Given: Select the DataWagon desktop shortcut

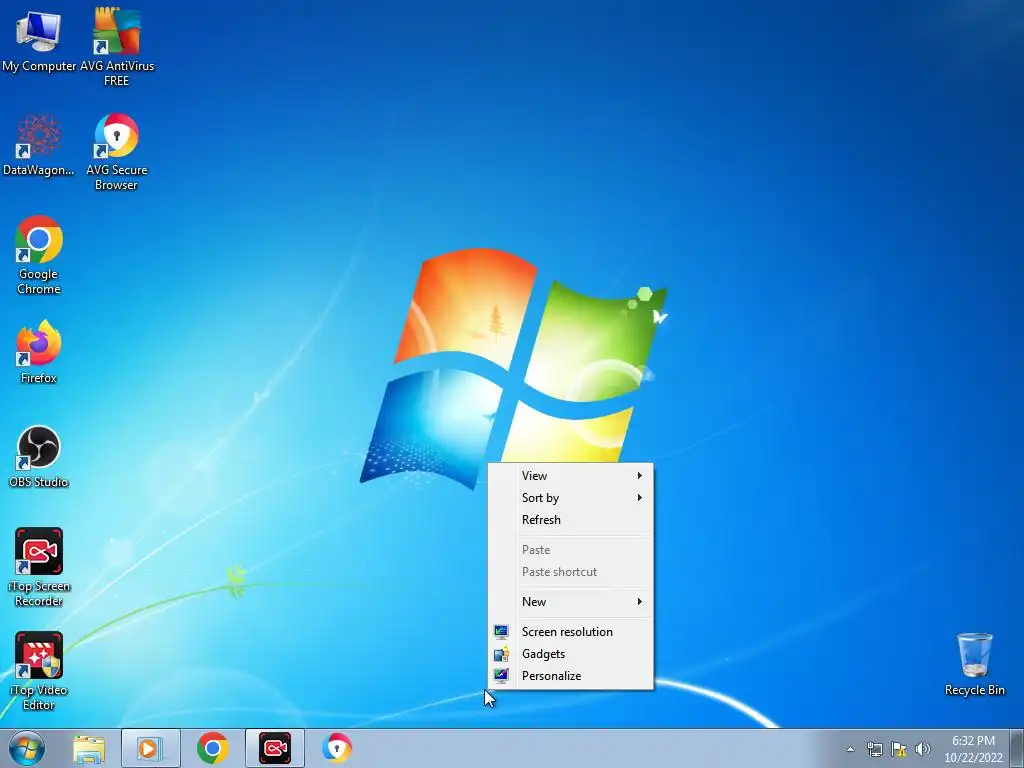Looking at the screenshot, I should [39, 145].
